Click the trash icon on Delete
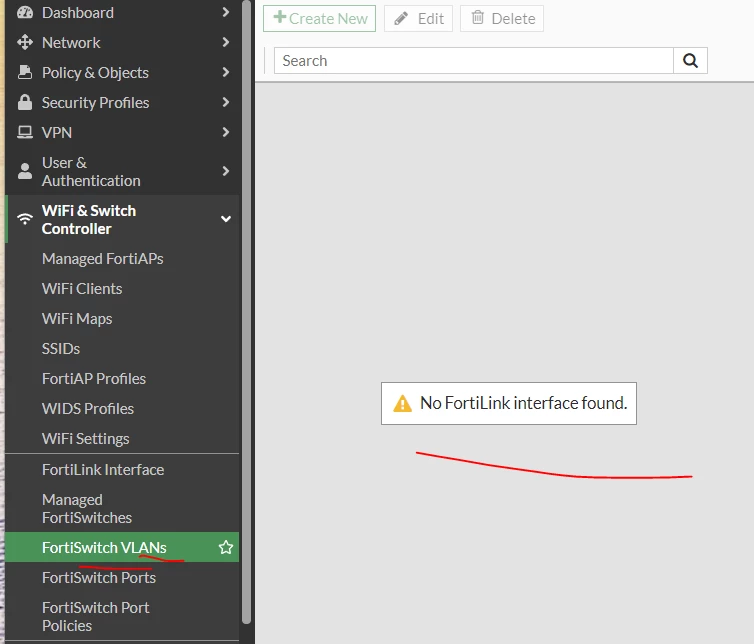The image size is (754, 644). pos(478,18)
